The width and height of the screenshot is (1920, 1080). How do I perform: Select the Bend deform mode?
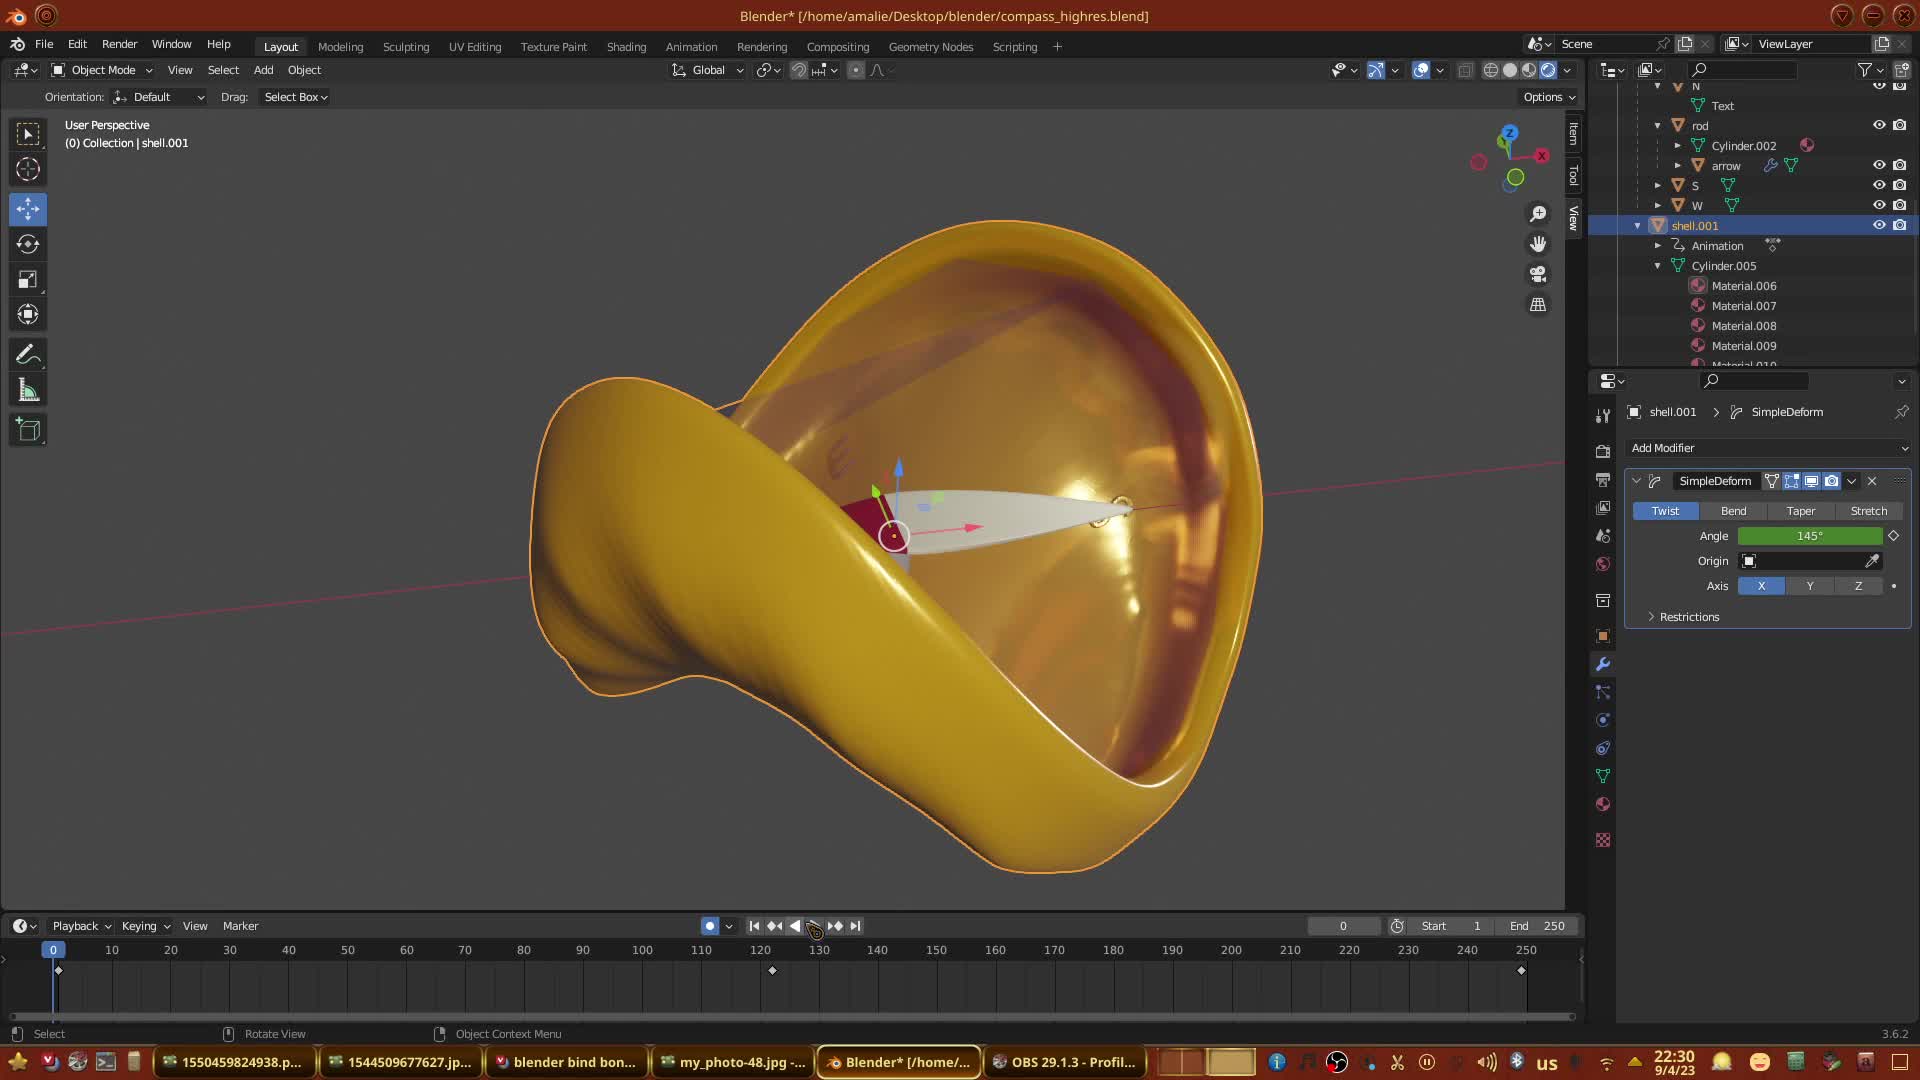pos(1733,511)
